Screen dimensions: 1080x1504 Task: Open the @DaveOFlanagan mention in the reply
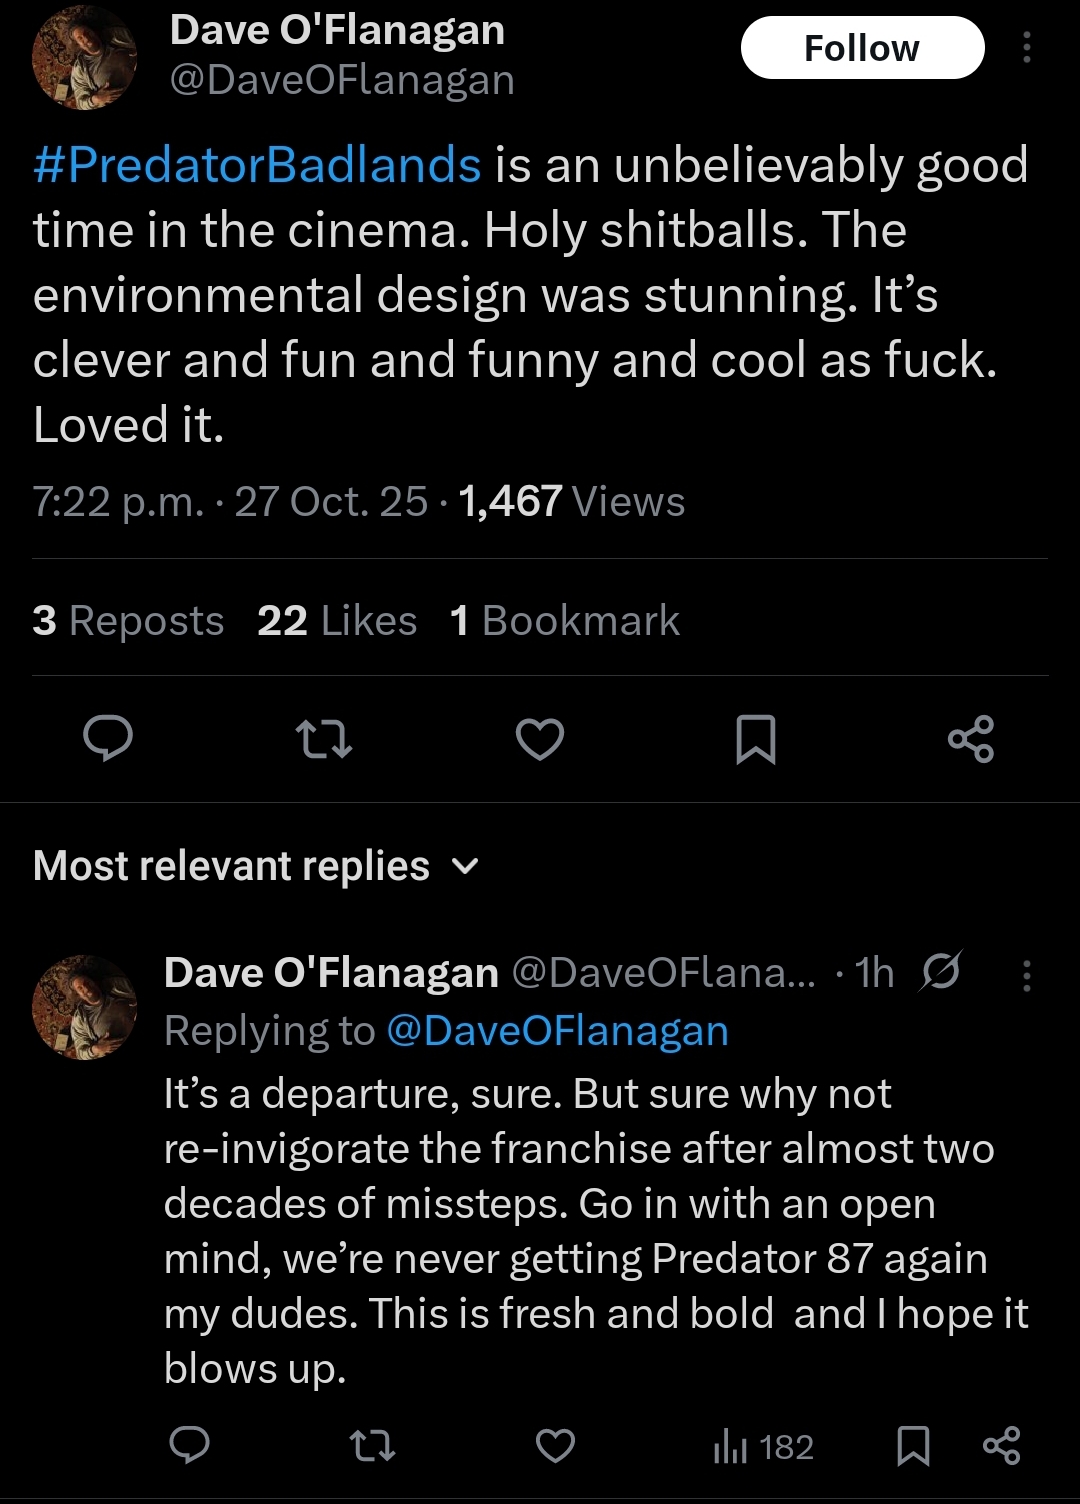557,1031
